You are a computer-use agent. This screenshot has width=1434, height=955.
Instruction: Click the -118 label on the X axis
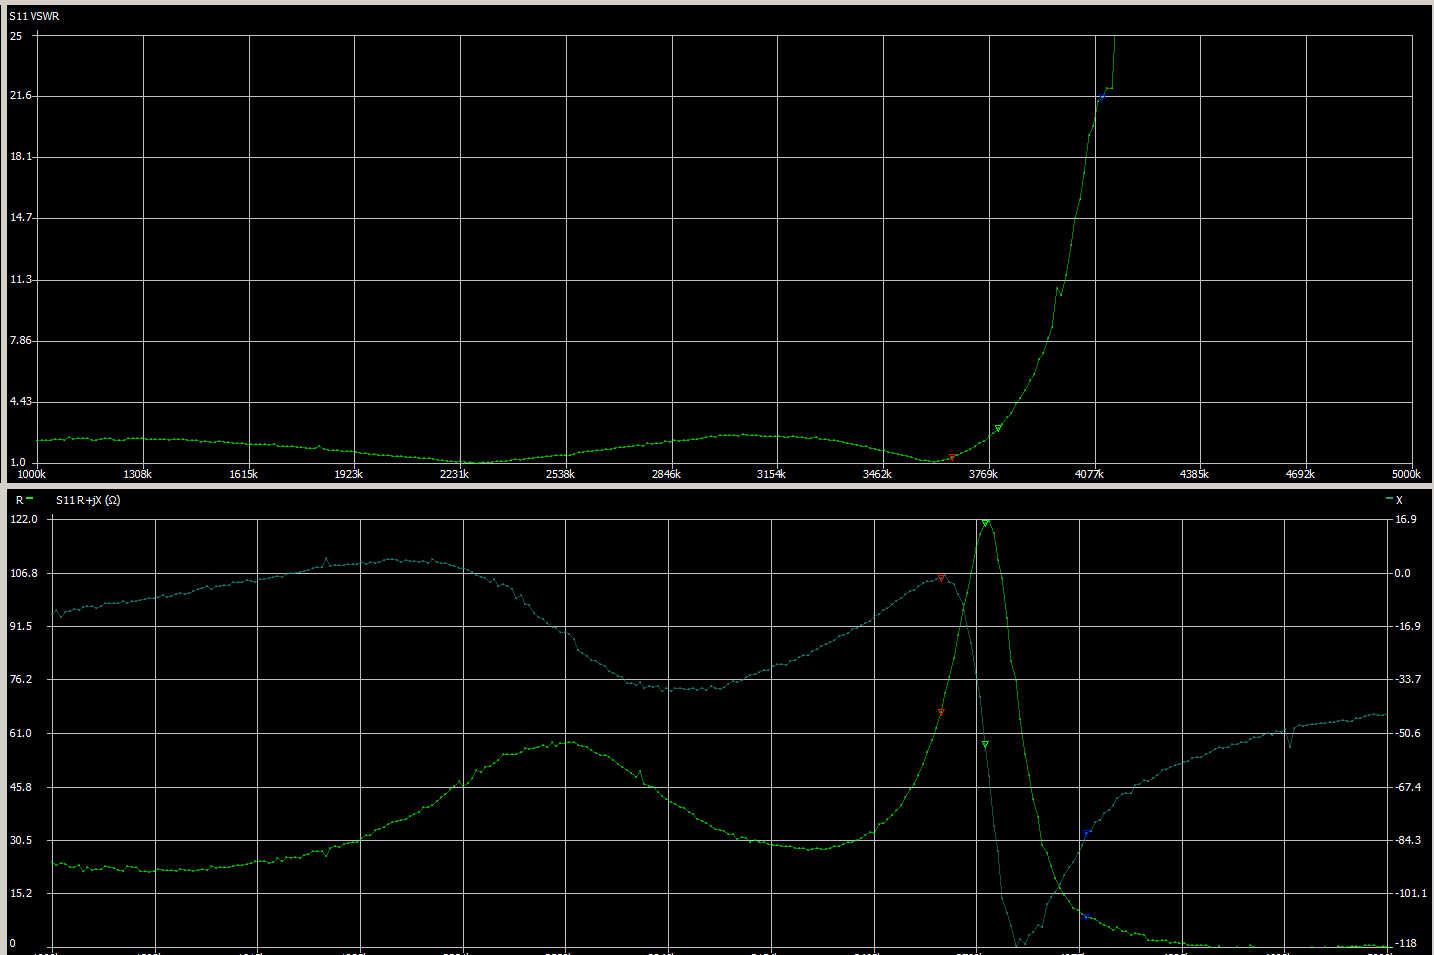[1406, 943]
